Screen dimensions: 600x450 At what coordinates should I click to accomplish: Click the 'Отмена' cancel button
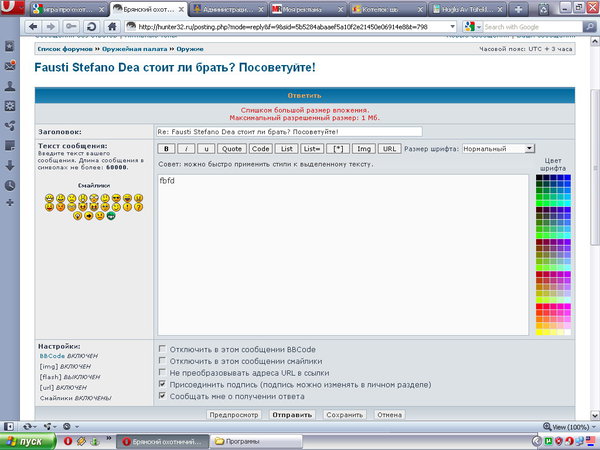click(x=389, y=414)
